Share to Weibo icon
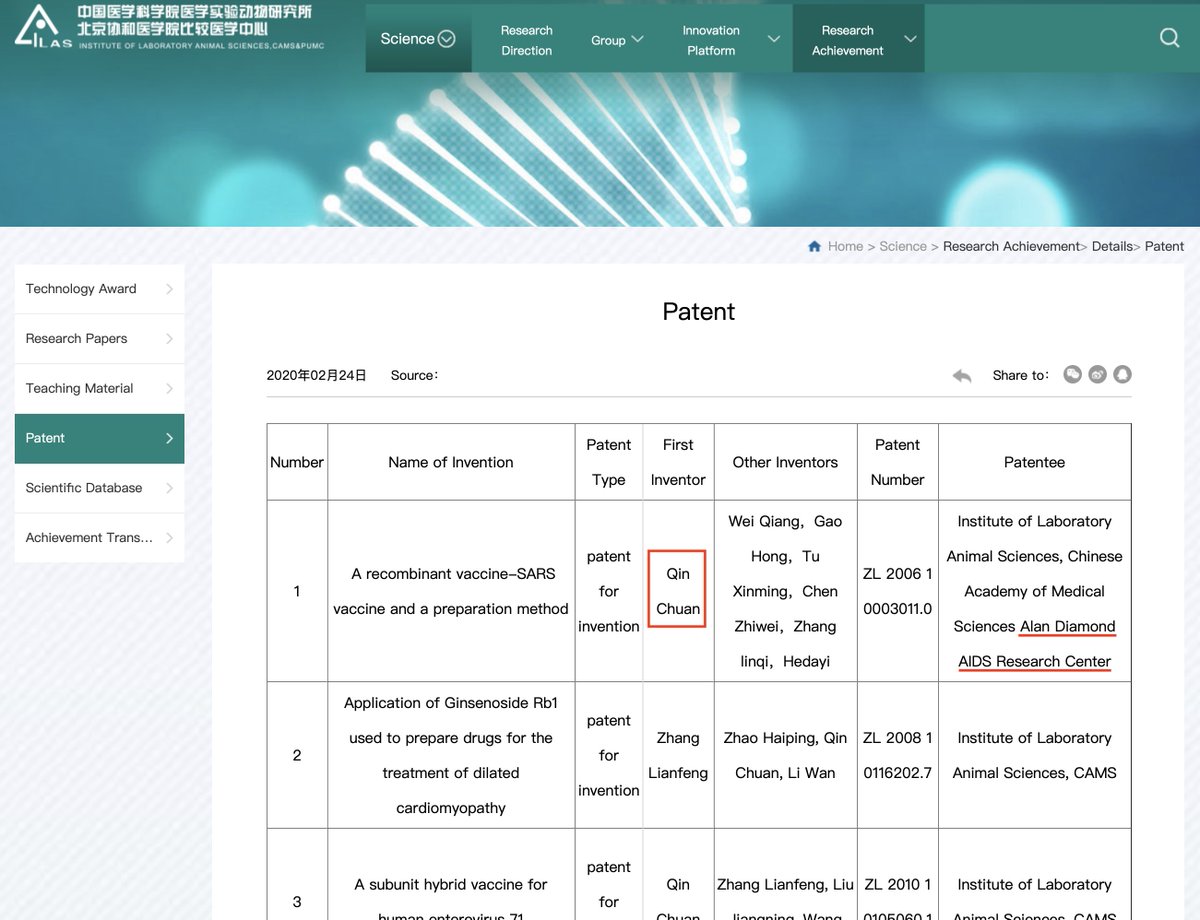This screenshot has height=920, width=1200. point(1098,375)
